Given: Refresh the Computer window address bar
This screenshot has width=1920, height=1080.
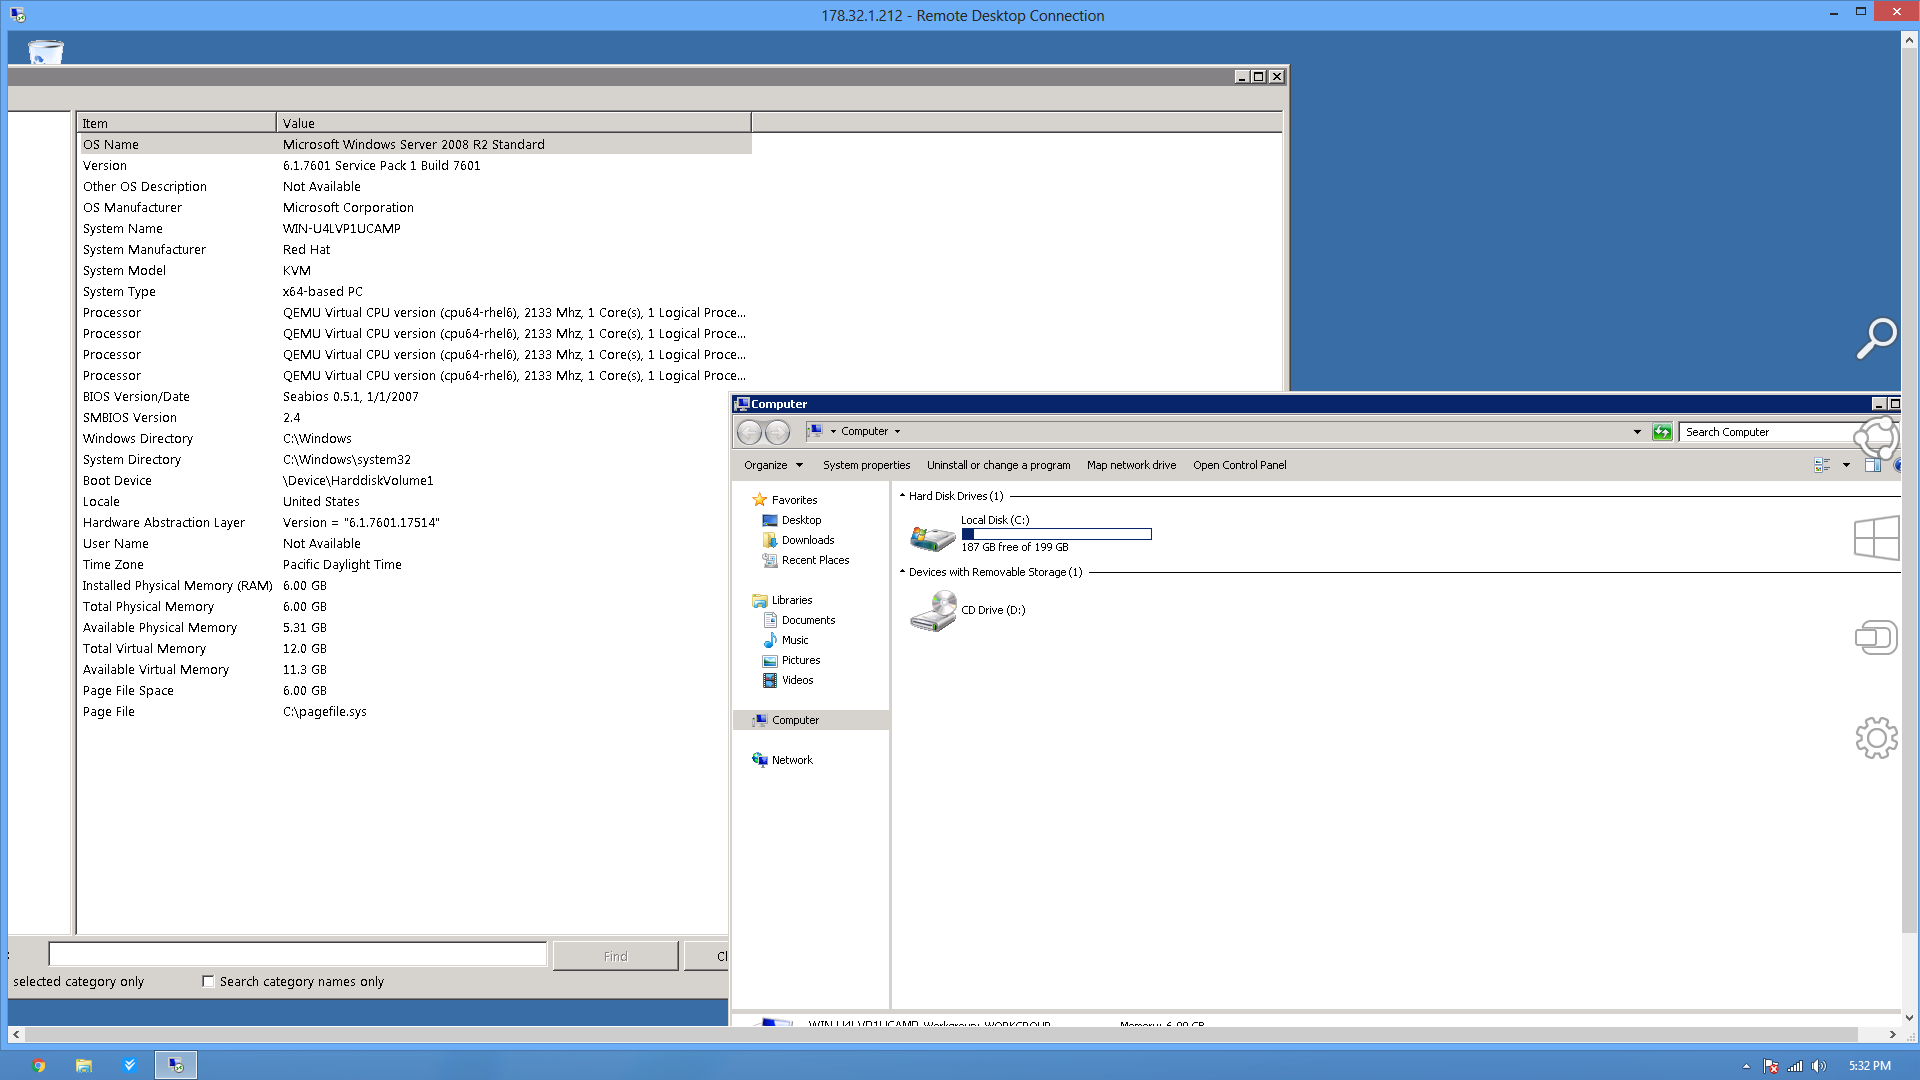Looking at the screenshot, I should pyautogui.click(x=1662, y=432).
